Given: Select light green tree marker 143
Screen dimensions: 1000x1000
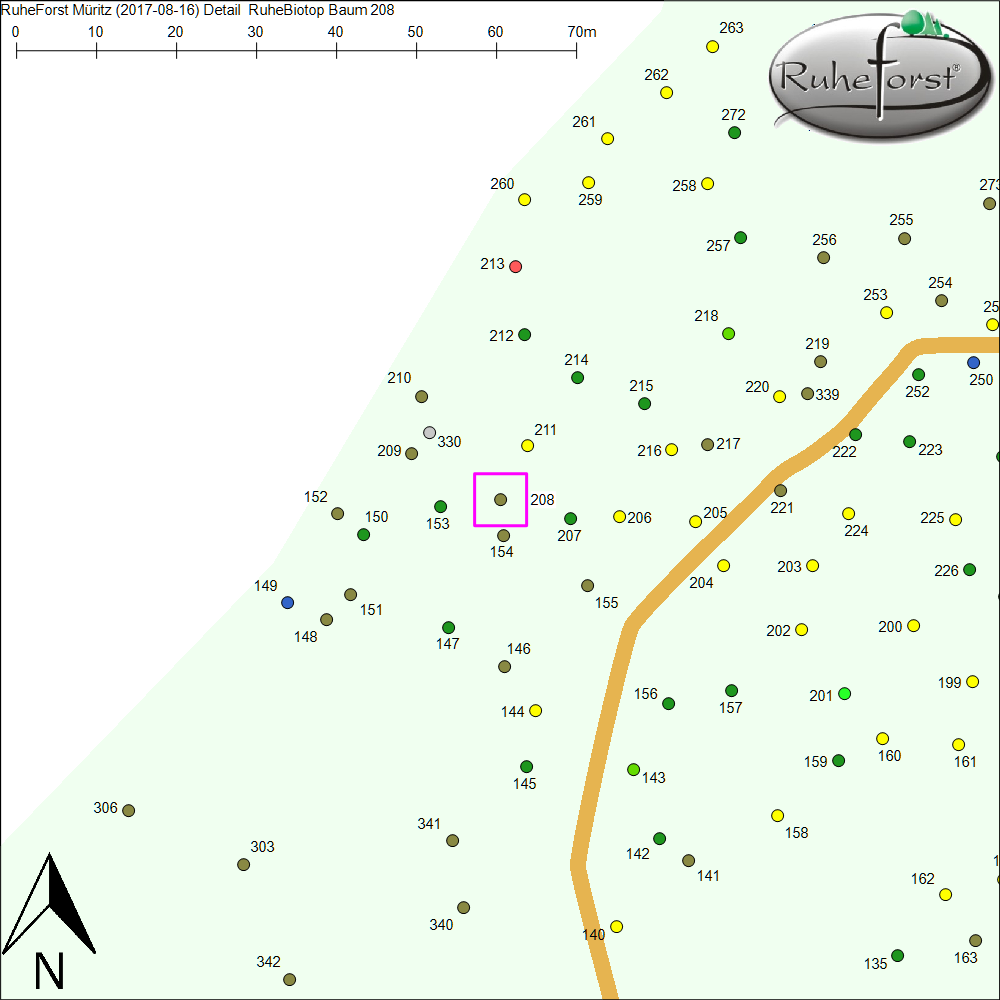Looking at the screenshot, I should point(633,769).
